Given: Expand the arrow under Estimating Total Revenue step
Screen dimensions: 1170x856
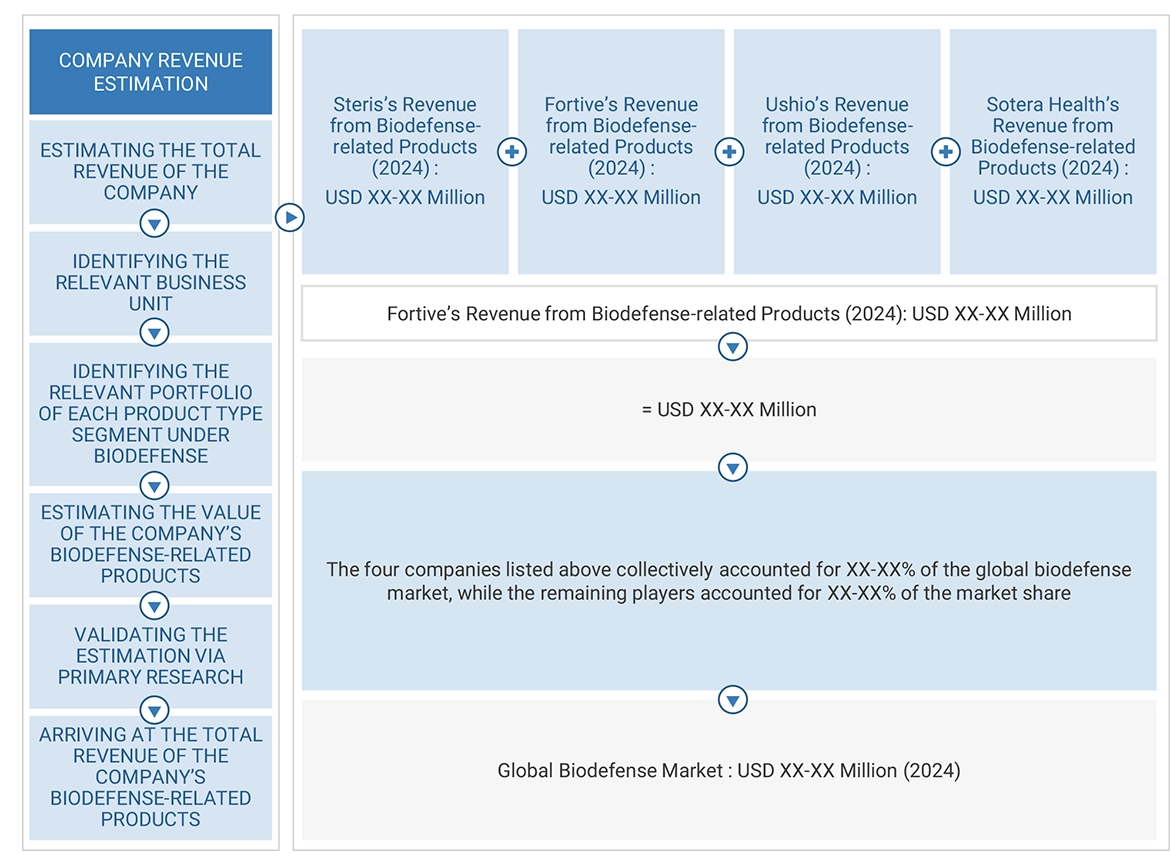Looking at the screenshot, I should [x=154, y=224].
